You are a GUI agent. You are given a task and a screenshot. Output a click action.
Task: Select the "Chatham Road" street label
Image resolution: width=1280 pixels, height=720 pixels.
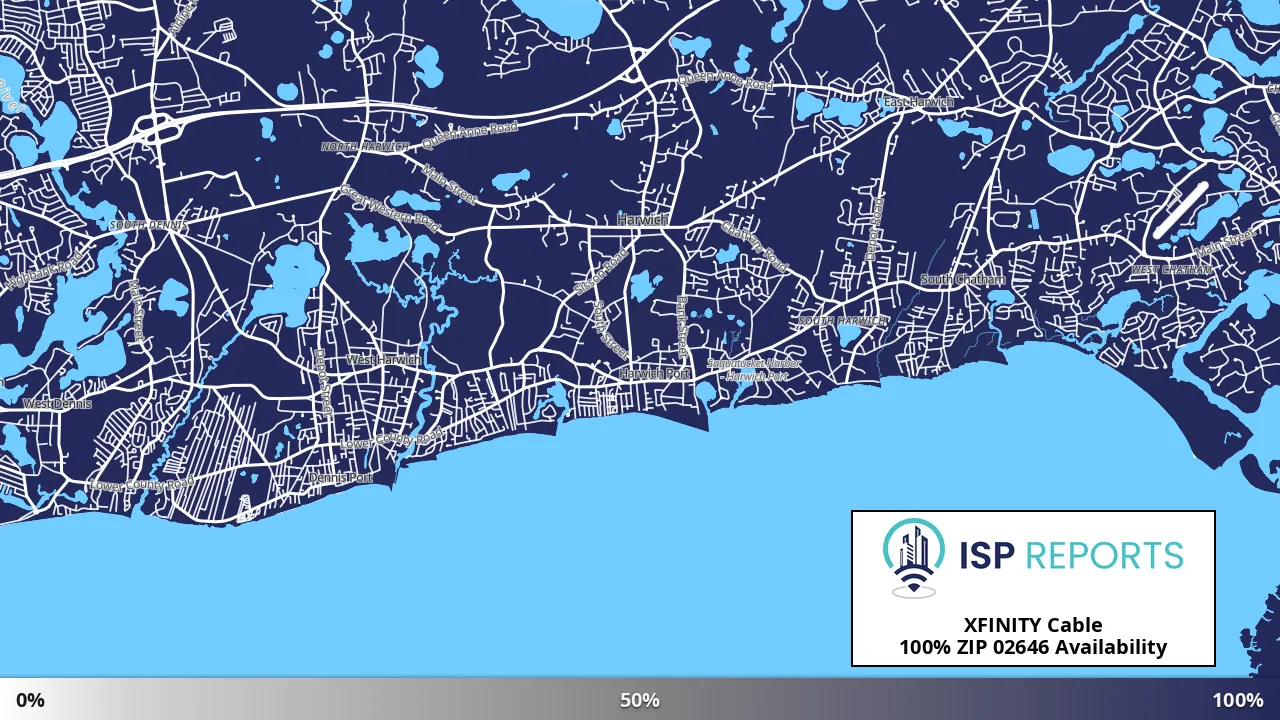coord(754,246)
